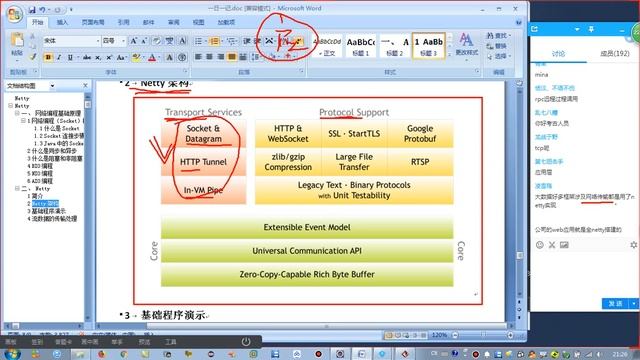Open the Document Map view dropdown
This screenshot has height=360, width=640.
pos(52,86)
